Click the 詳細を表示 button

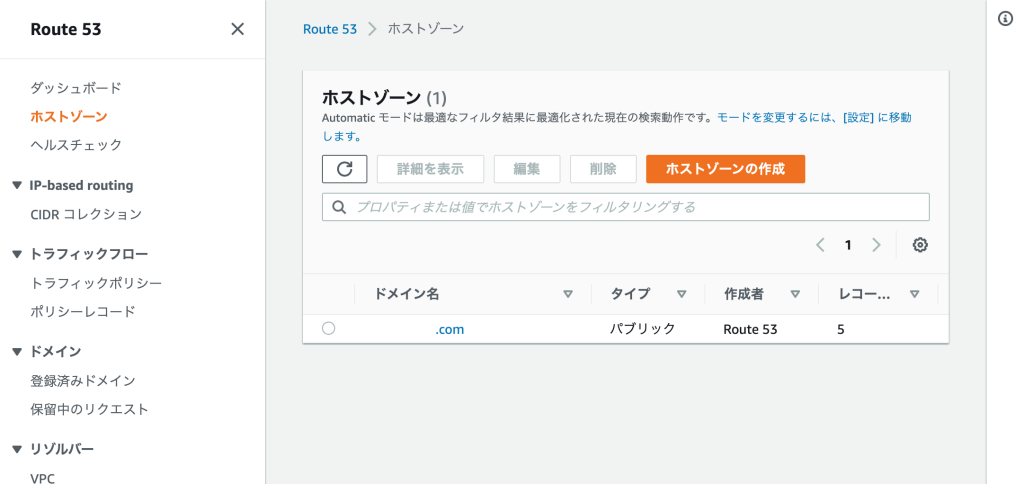click(x=430, y=169)
